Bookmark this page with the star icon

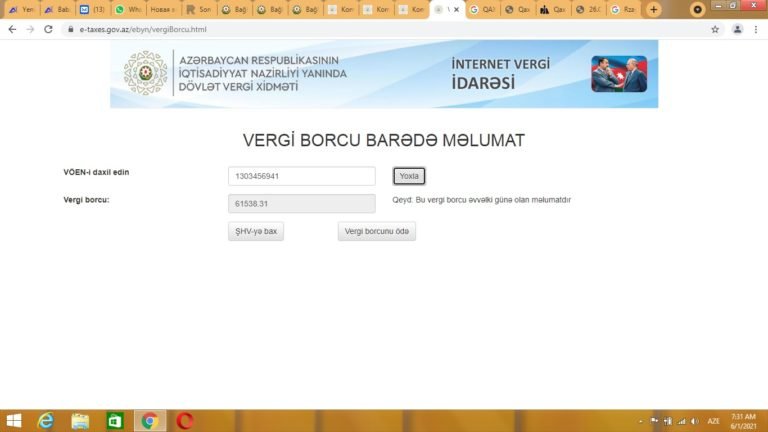point(715,29)
